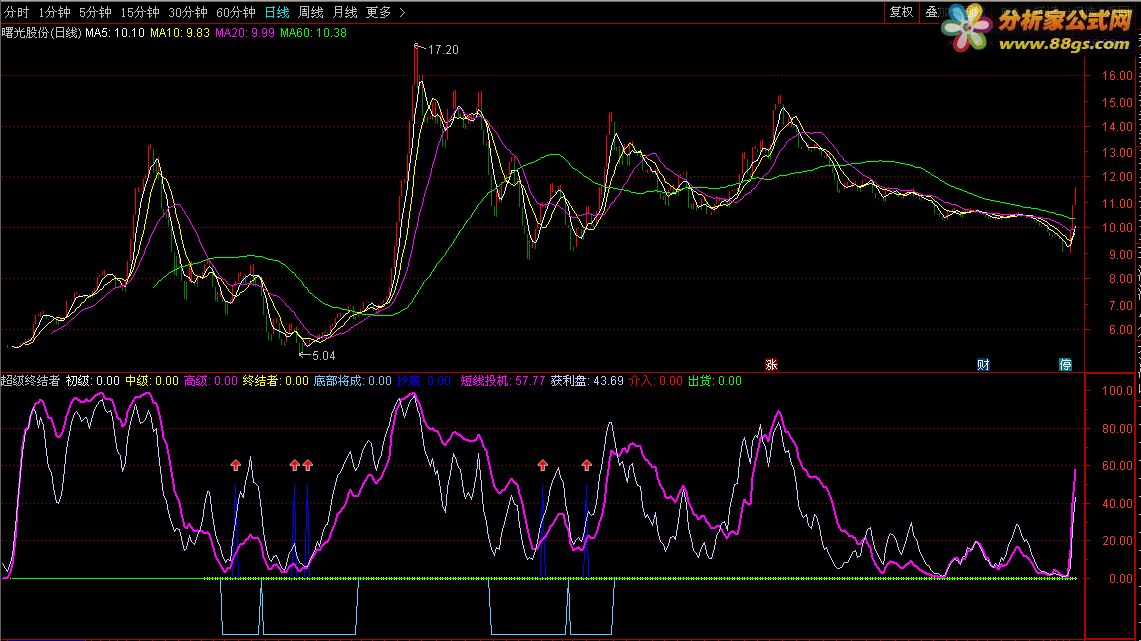Select the 15分钟 period tab

pos(140,12)
